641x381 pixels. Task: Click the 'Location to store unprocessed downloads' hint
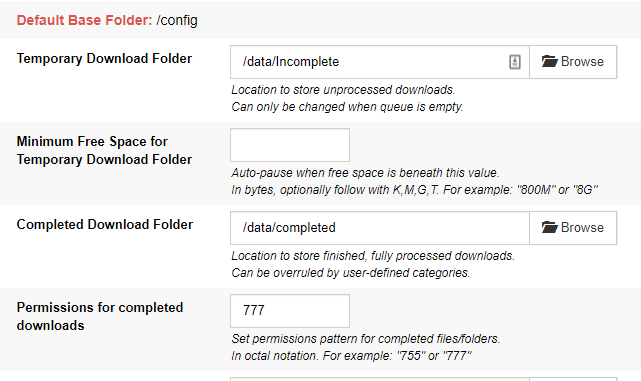pos(343,90)
